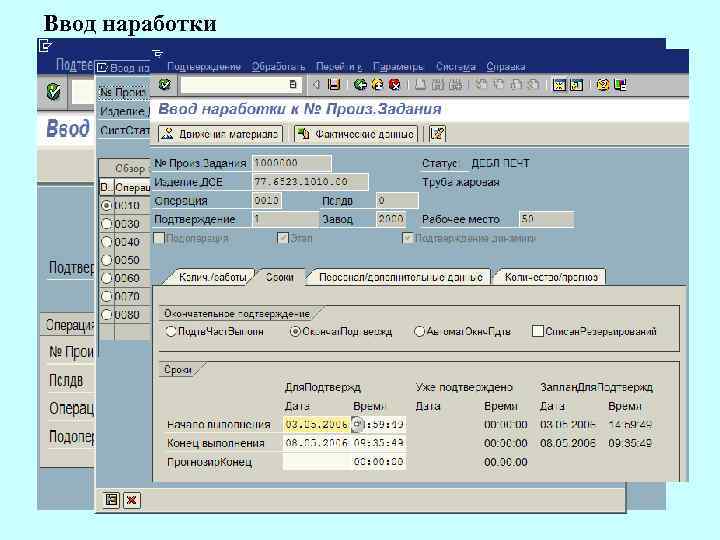
Task: Click the Create Shortcut icon
Action: [x=576, y=85]
